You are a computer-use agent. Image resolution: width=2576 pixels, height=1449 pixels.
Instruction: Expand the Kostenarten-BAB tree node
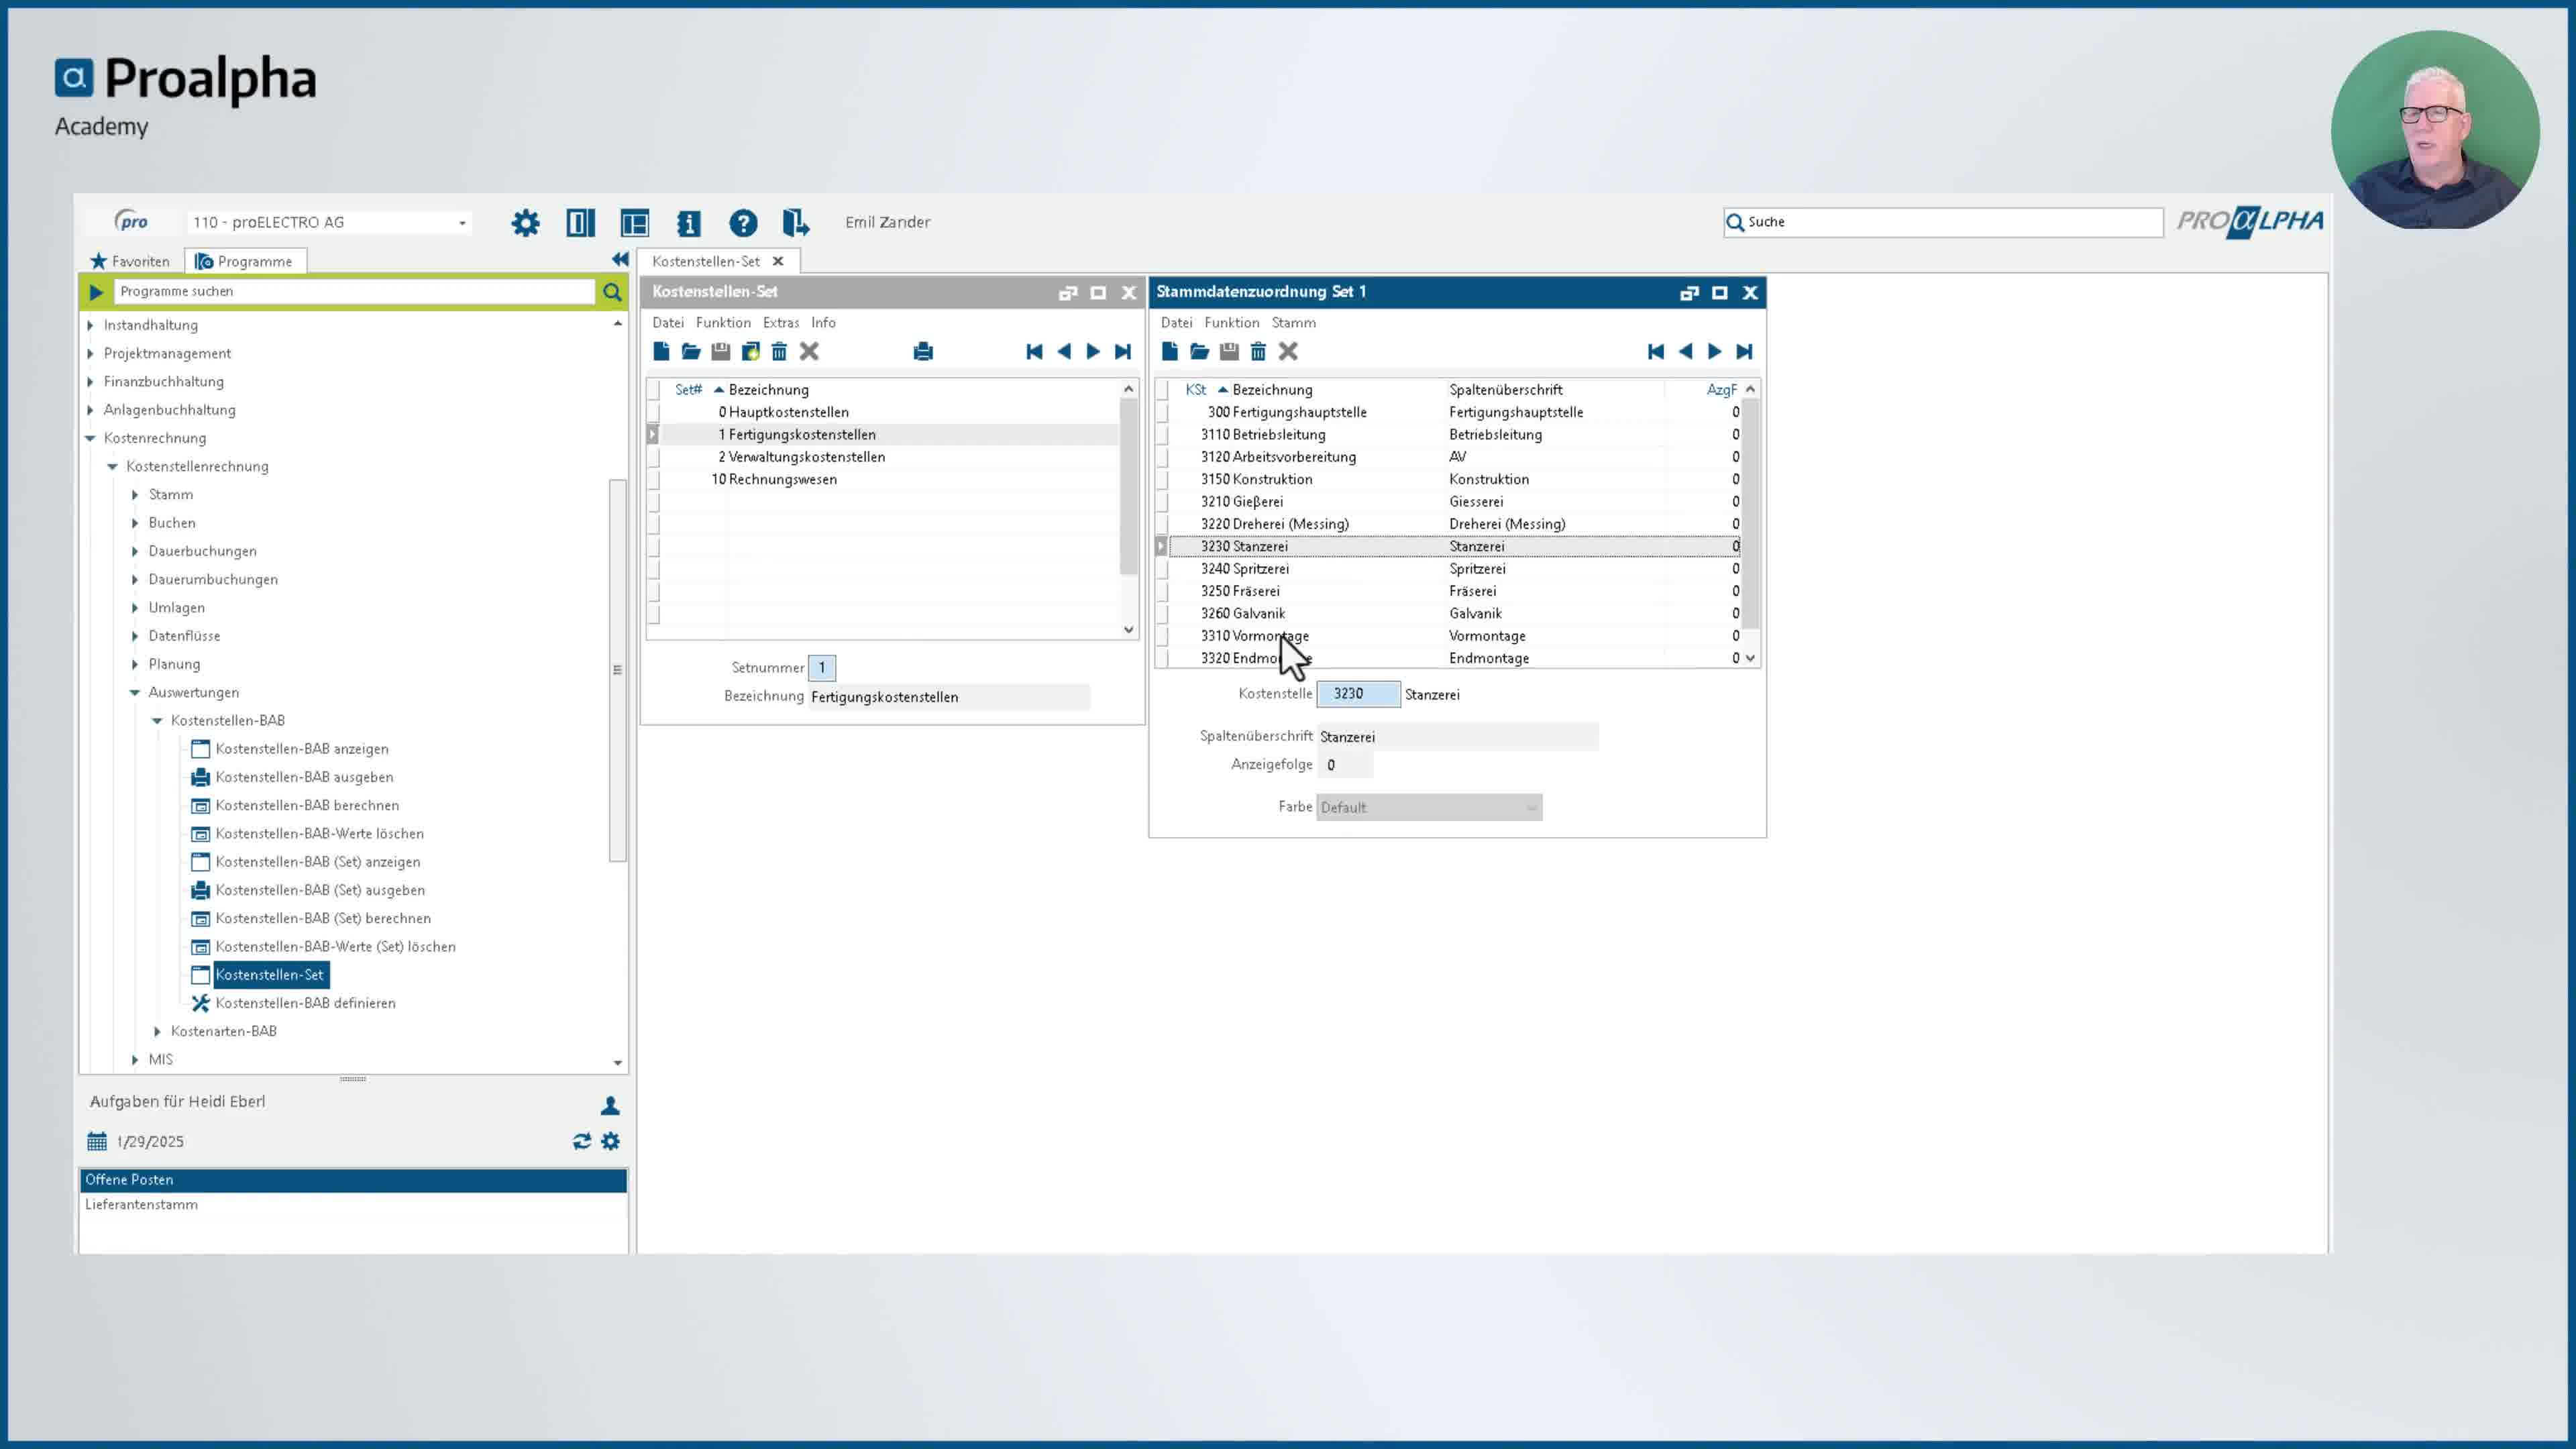coord(157,1031)
